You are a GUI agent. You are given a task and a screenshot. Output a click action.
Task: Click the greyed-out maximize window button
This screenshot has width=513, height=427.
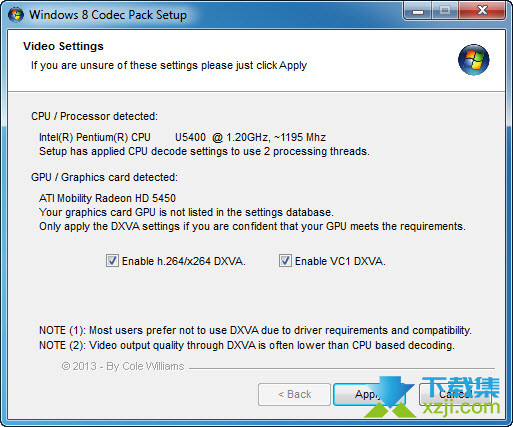(x=445, y=11)
